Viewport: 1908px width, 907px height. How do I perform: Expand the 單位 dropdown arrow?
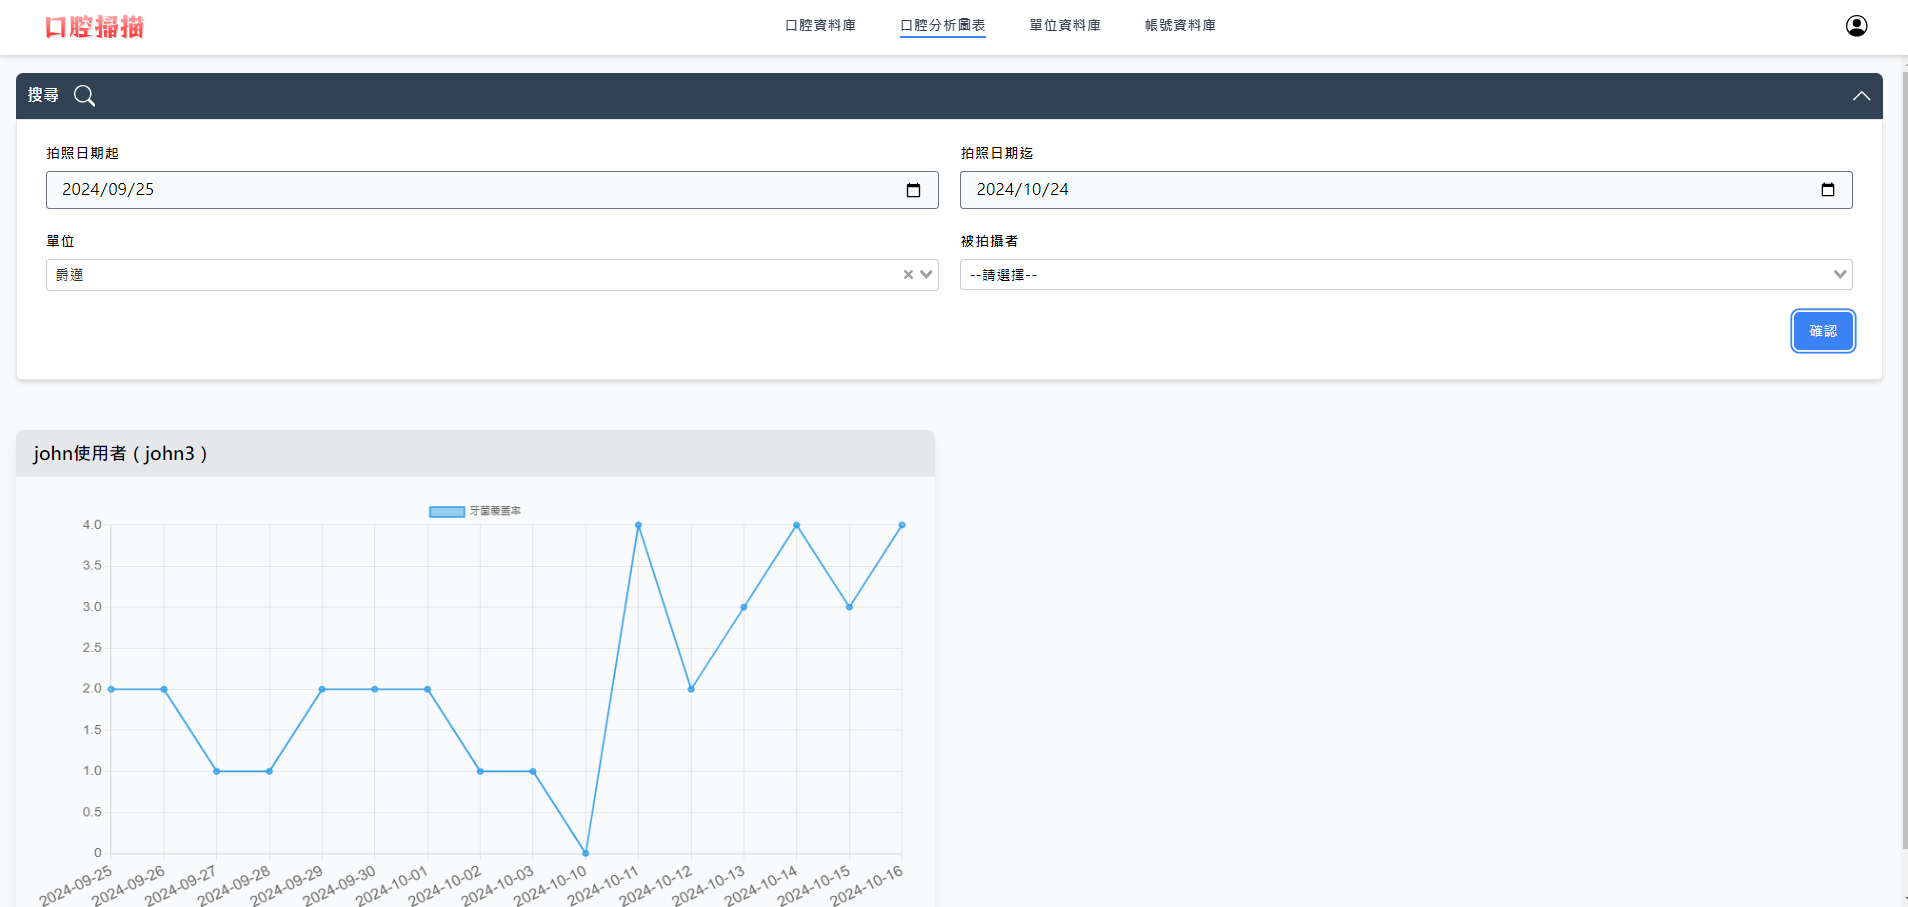[926, 275]
